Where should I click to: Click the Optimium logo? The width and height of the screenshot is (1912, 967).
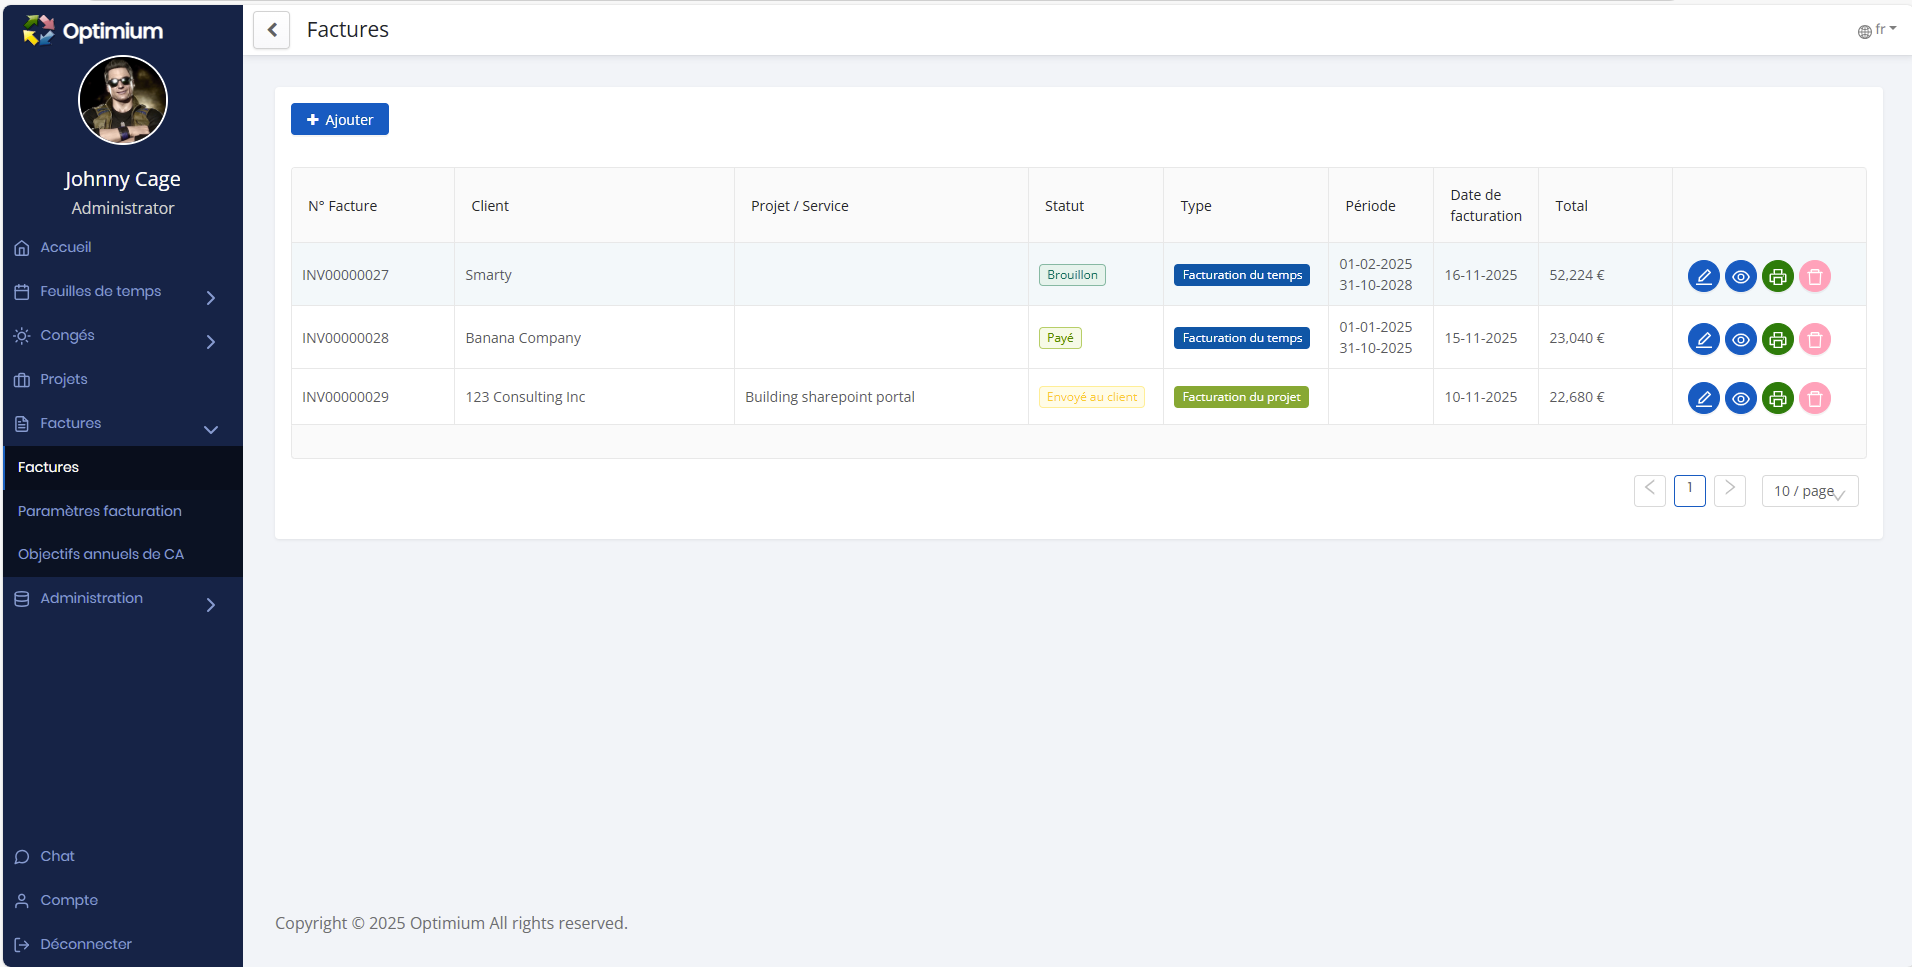point(93,31)
